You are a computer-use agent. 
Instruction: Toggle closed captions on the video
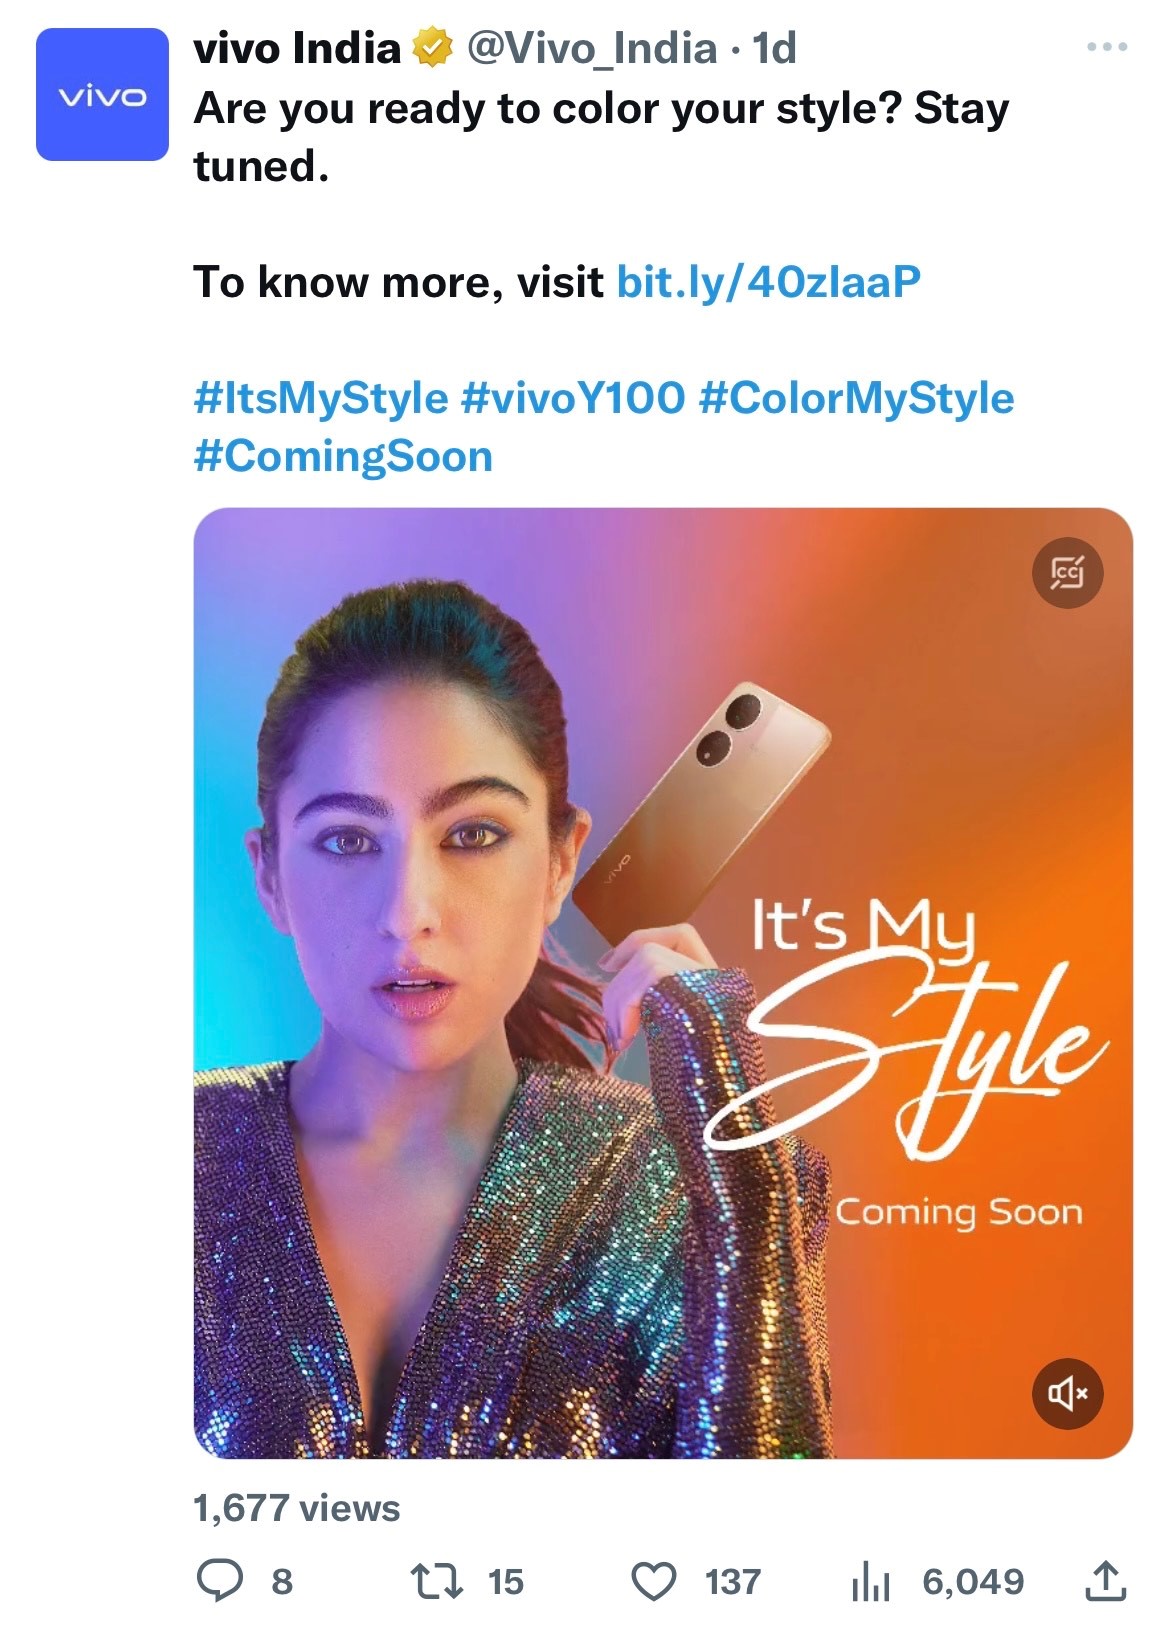coord(1067,573)
